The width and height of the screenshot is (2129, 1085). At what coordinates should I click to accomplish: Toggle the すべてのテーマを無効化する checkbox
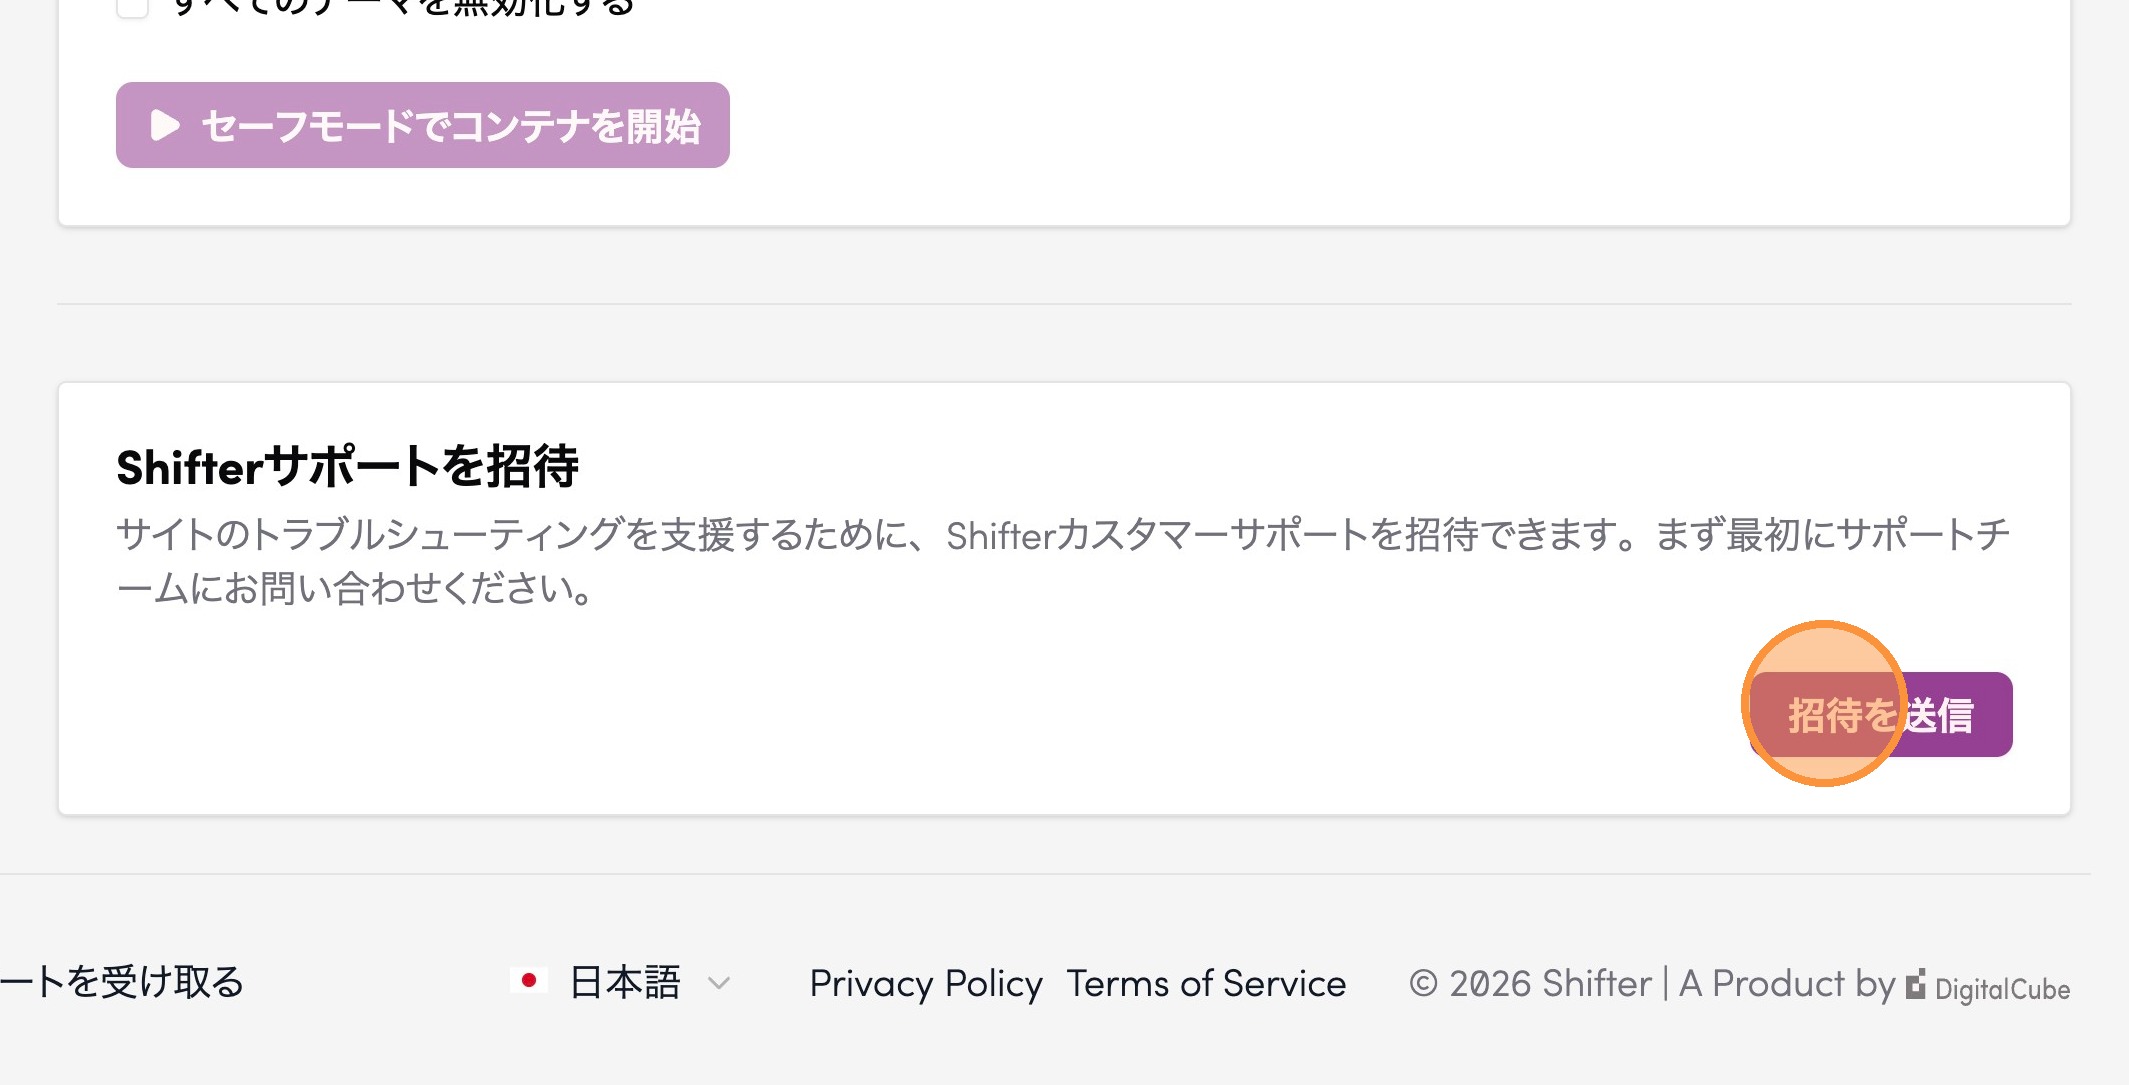coord(132,6)
